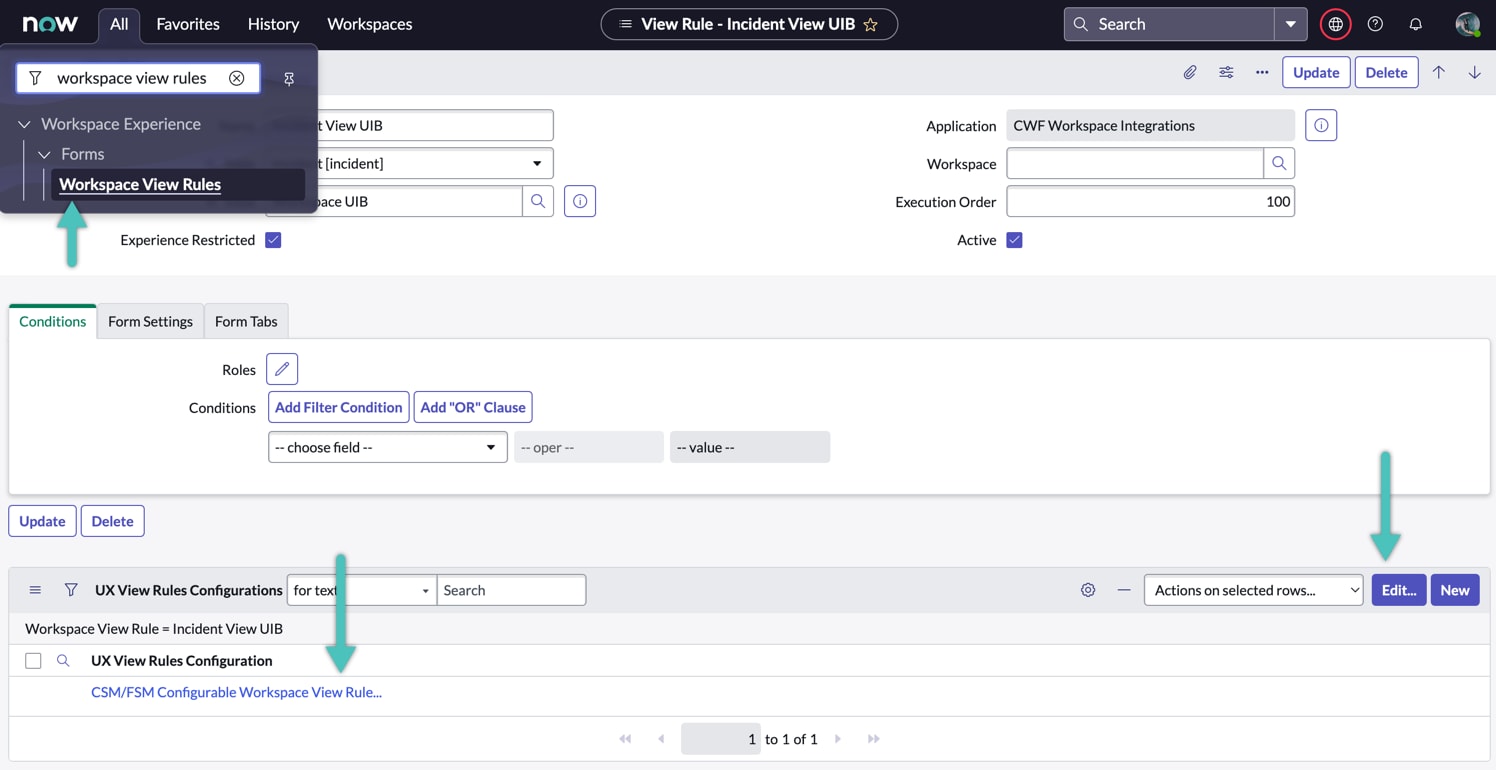
Task: Open the choose field dropdown
Action: click(387, 447)
